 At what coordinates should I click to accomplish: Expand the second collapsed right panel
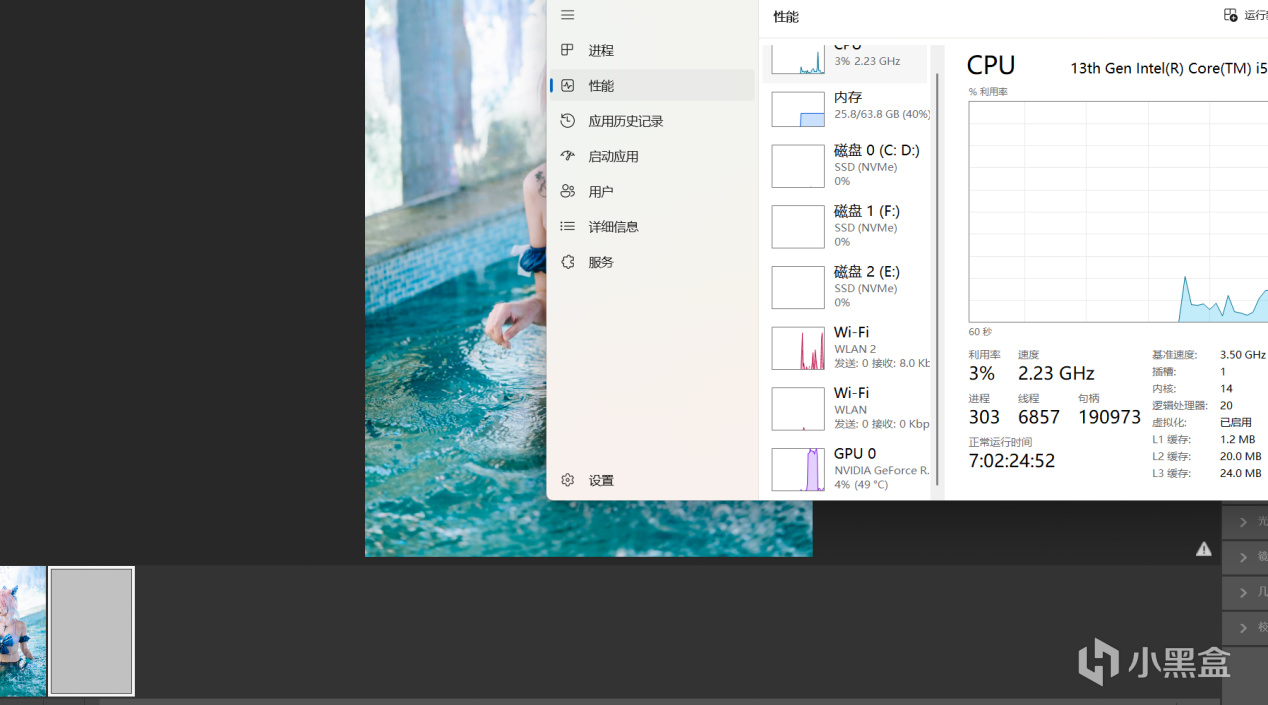(x=1245, y=557)
